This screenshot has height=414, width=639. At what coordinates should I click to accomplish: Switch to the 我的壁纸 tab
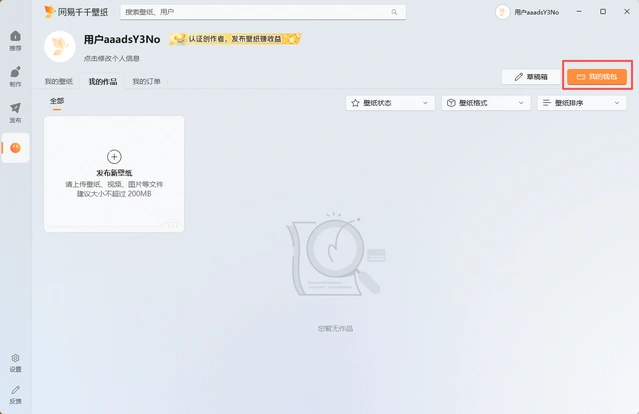click(59, 81)
